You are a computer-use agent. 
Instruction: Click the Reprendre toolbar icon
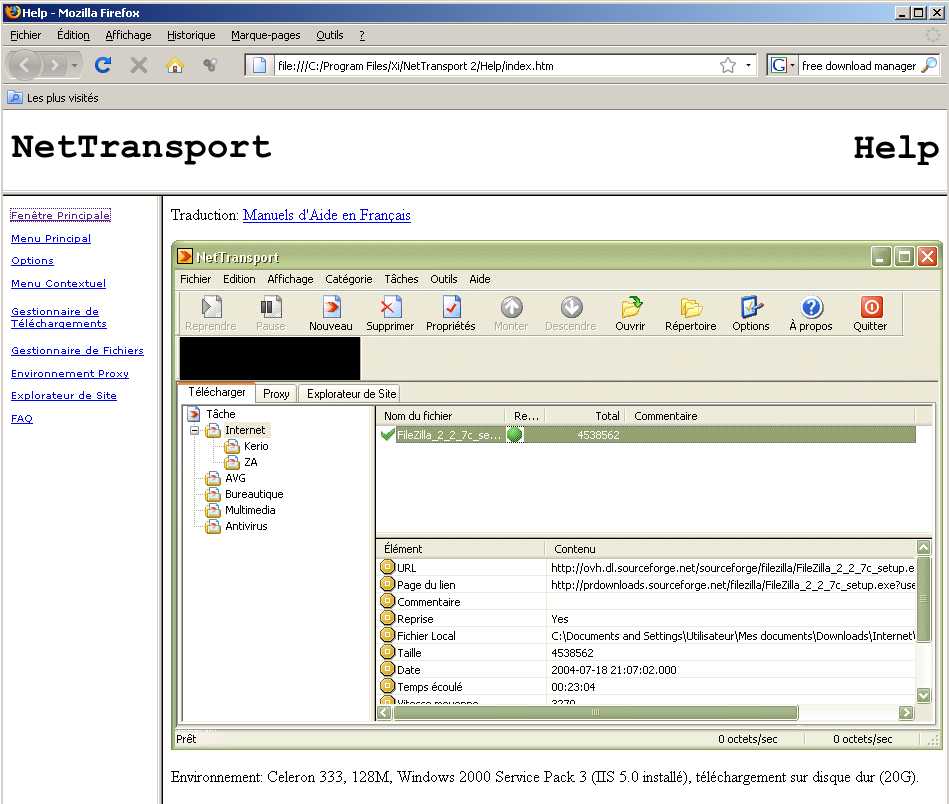click(211, 308)
